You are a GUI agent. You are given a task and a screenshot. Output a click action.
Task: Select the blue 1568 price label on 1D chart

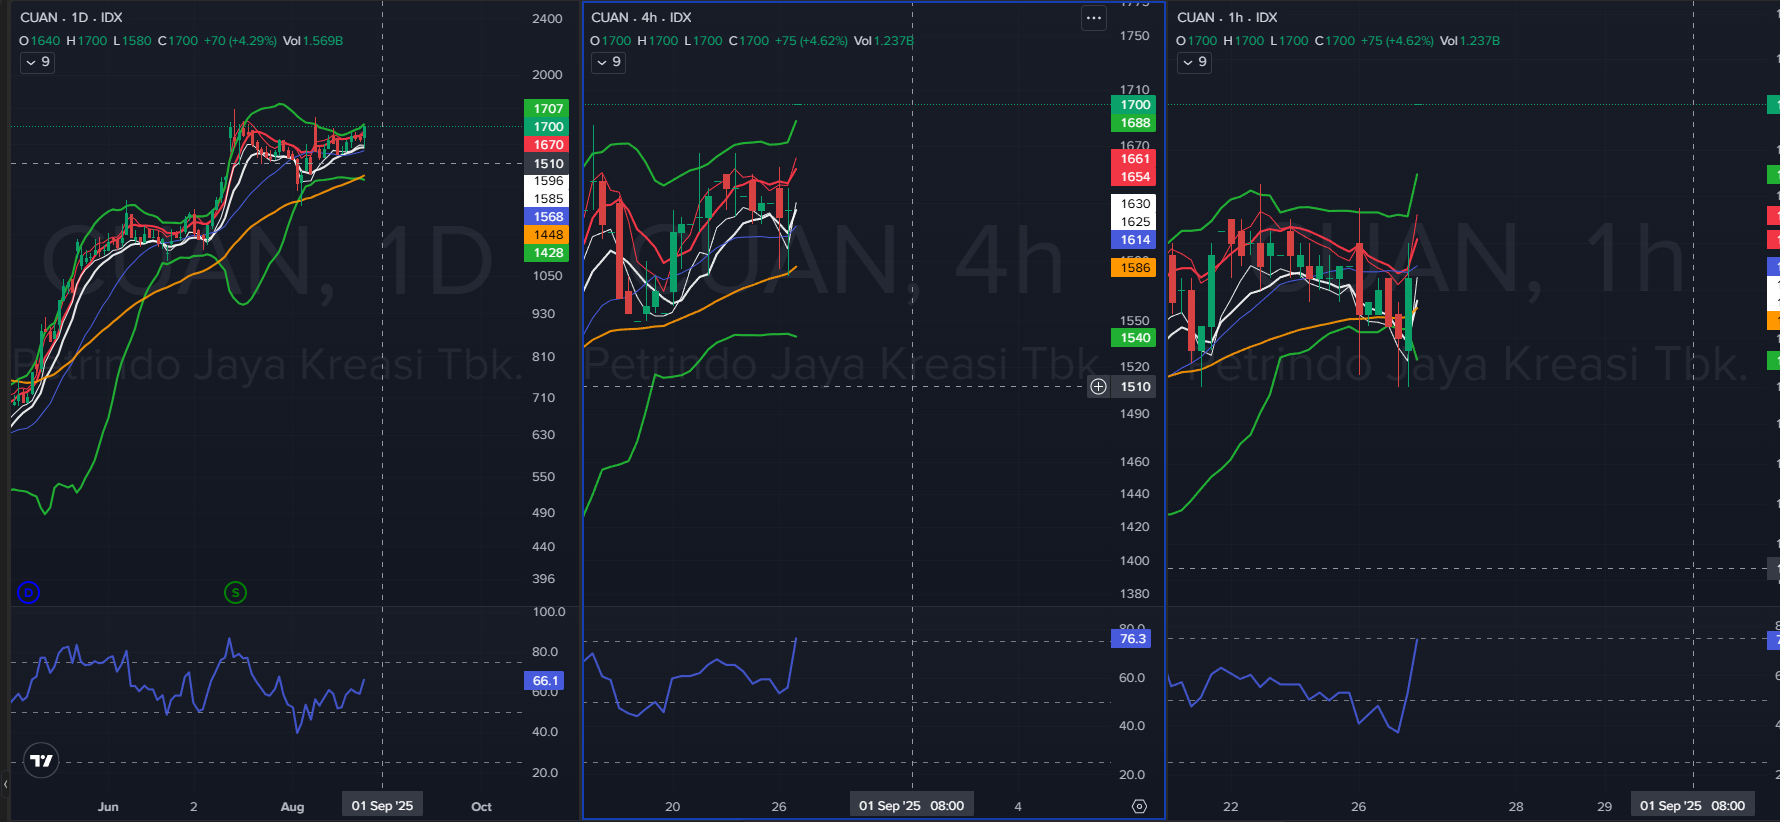(x=547, y=216)
